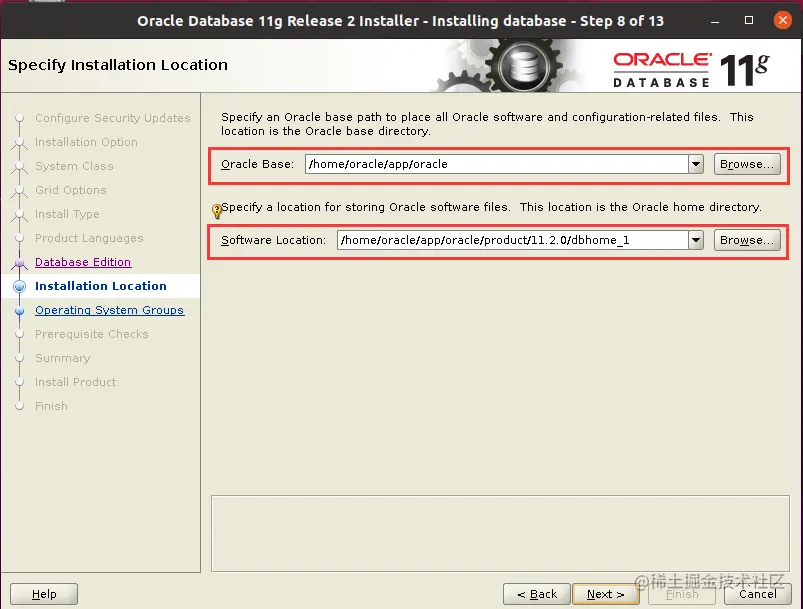
Task: Click Browse button for Oracle Base
Action: click(747, 164)
